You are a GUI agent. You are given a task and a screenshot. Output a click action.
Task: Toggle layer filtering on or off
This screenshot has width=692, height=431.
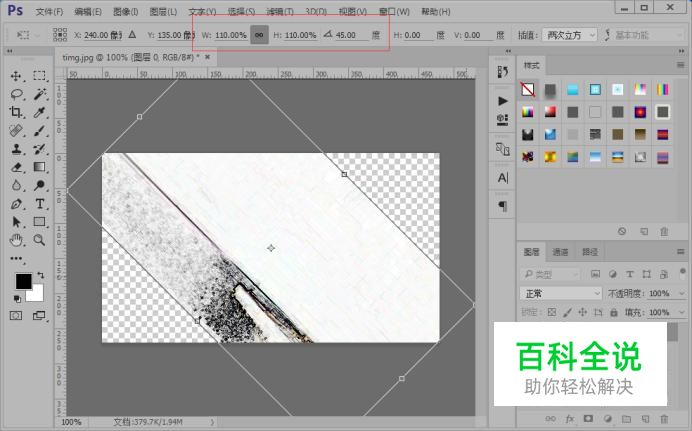click(x=683, y=271)
